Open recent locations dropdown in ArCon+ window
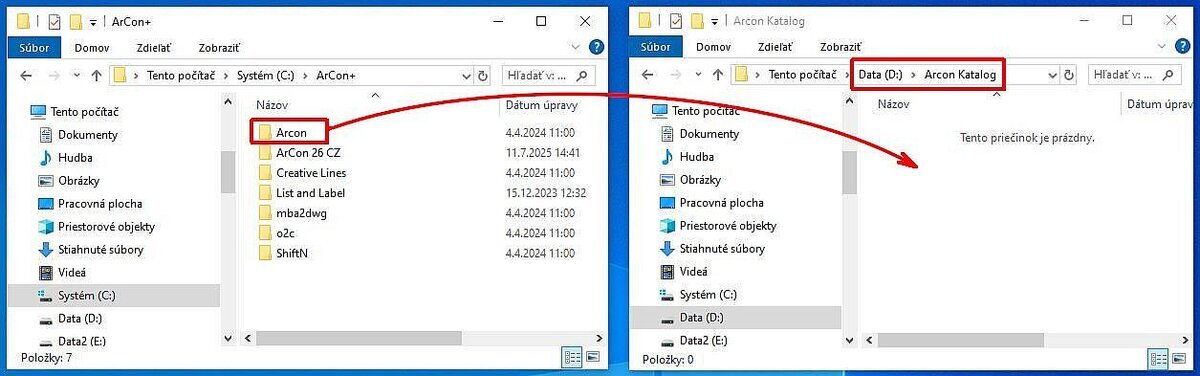Image resolution: width=1200 pixels, height=376 pixels. point(78,76)
